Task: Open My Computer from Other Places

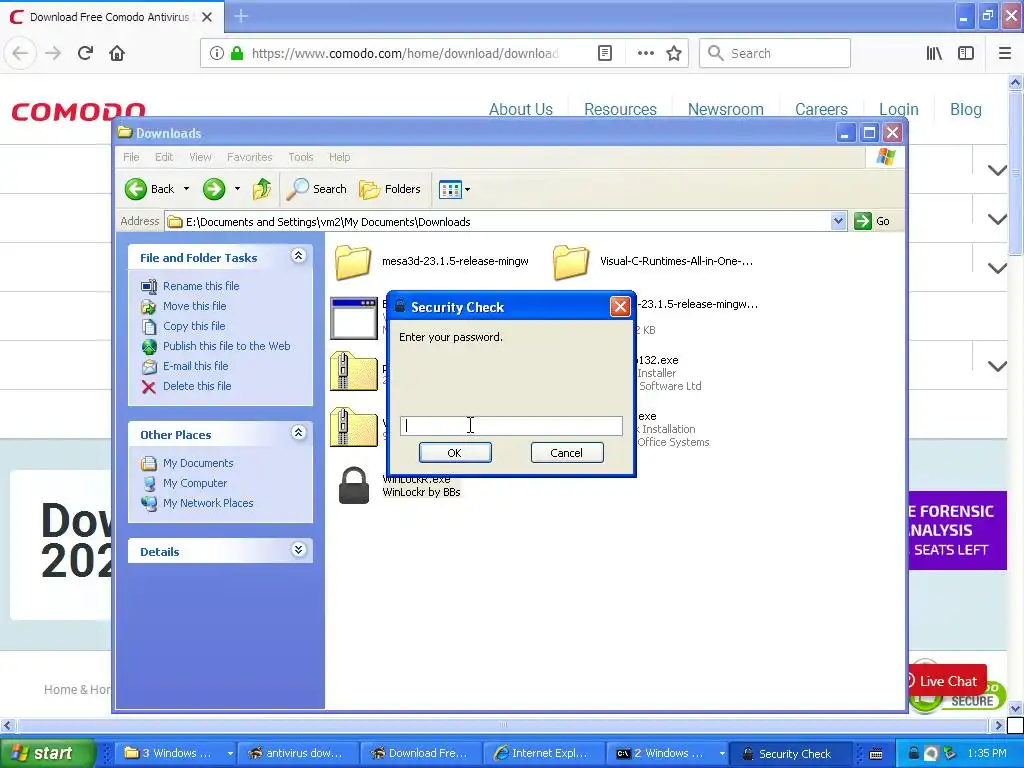Action: [x=195, y=483]
